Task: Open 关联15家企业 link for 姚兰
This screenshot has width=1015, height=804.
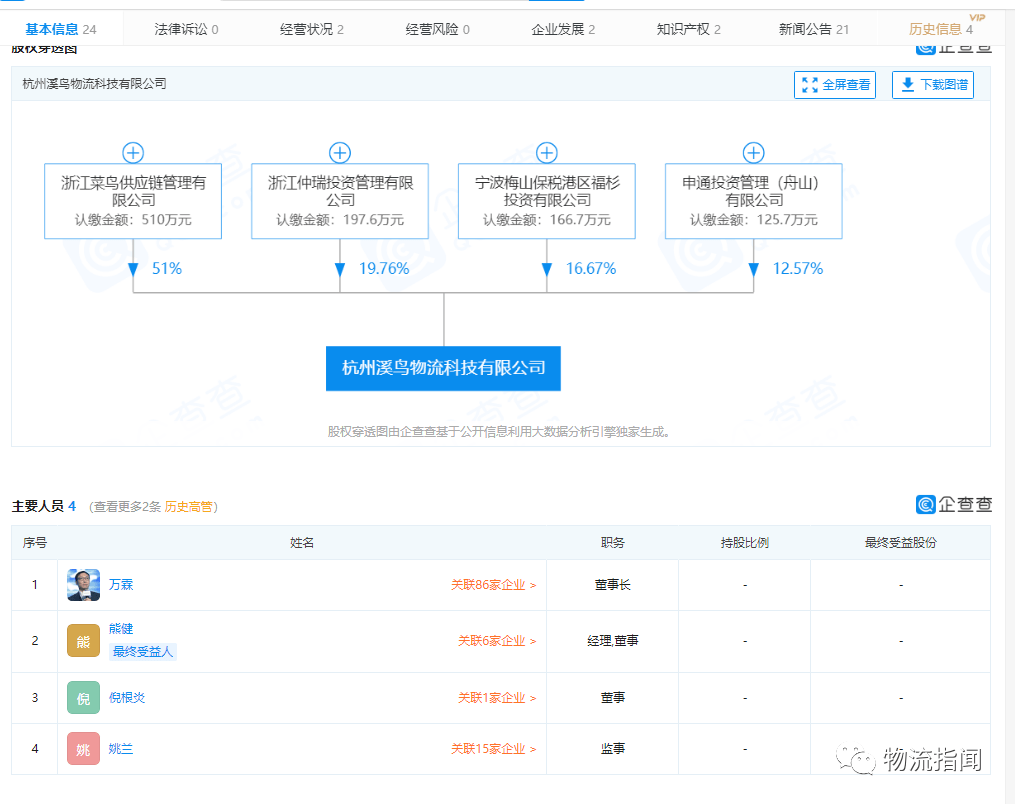Action: (x=492, y=749)
